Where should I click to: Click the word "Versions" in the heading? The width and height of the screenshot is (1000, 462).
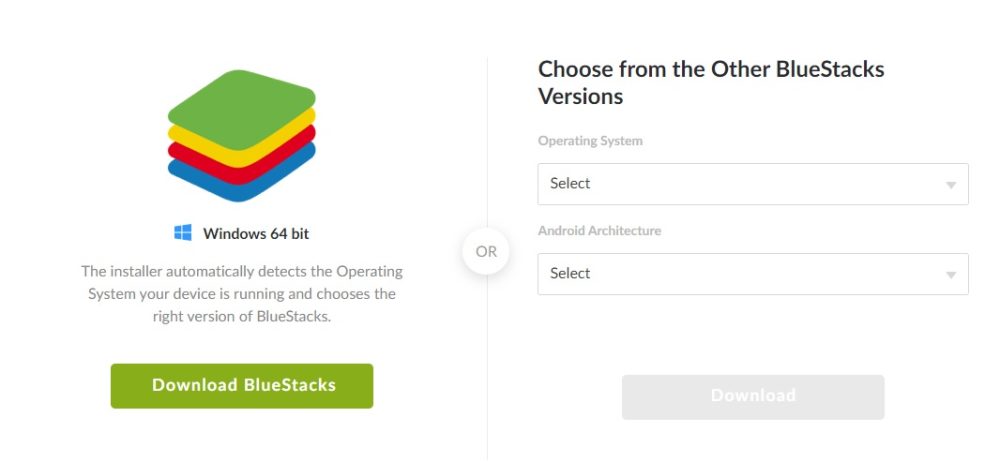580,97
